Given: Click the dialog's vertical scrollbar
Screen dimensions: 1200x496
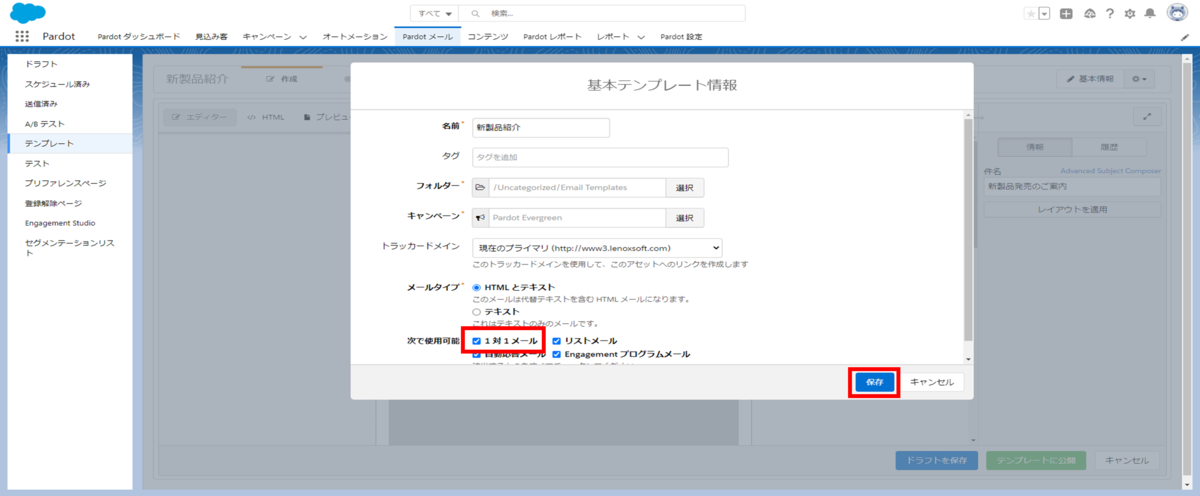Looking at the screenshot, I should coord(968,238).
